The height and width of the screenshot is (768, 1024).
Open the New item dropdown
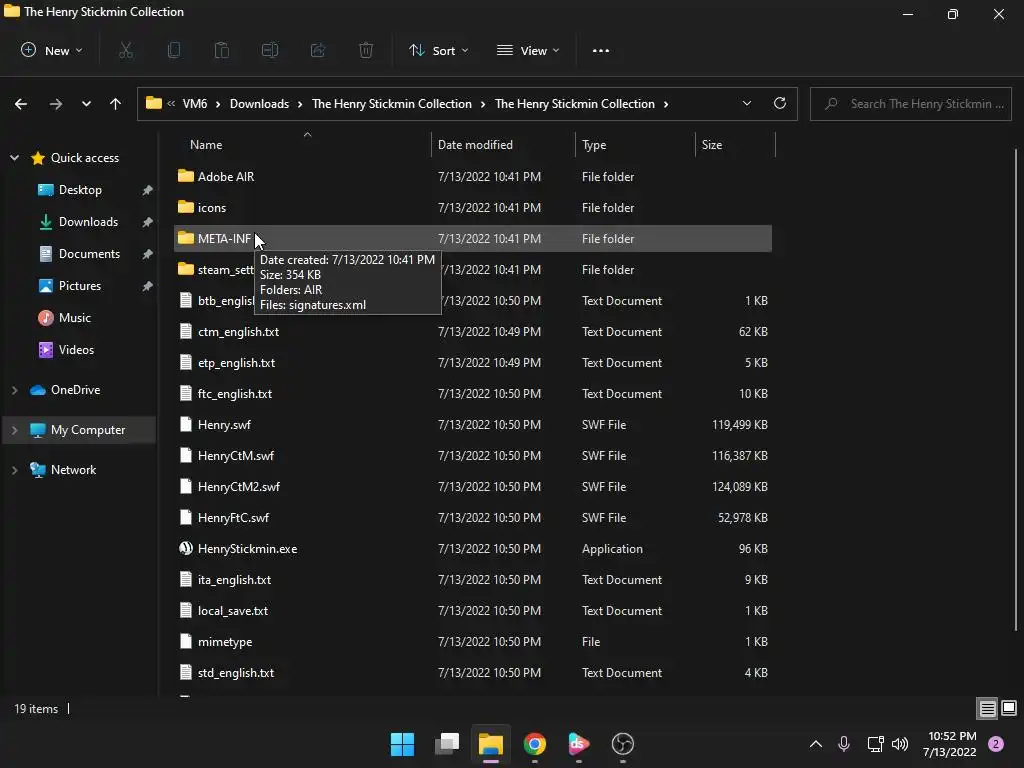[52, 50]
